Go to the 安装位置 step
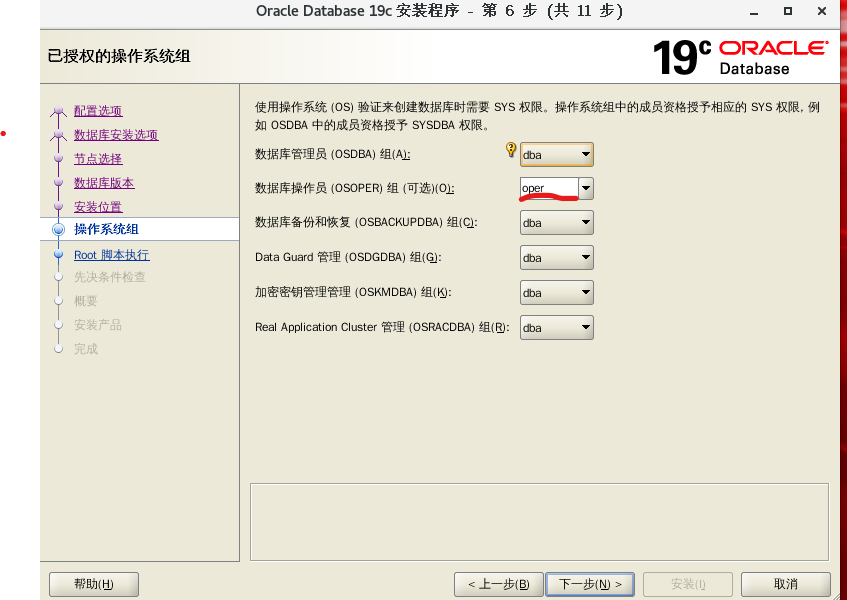The height and width of the screenshot is (600, 847). coord(98,207)
